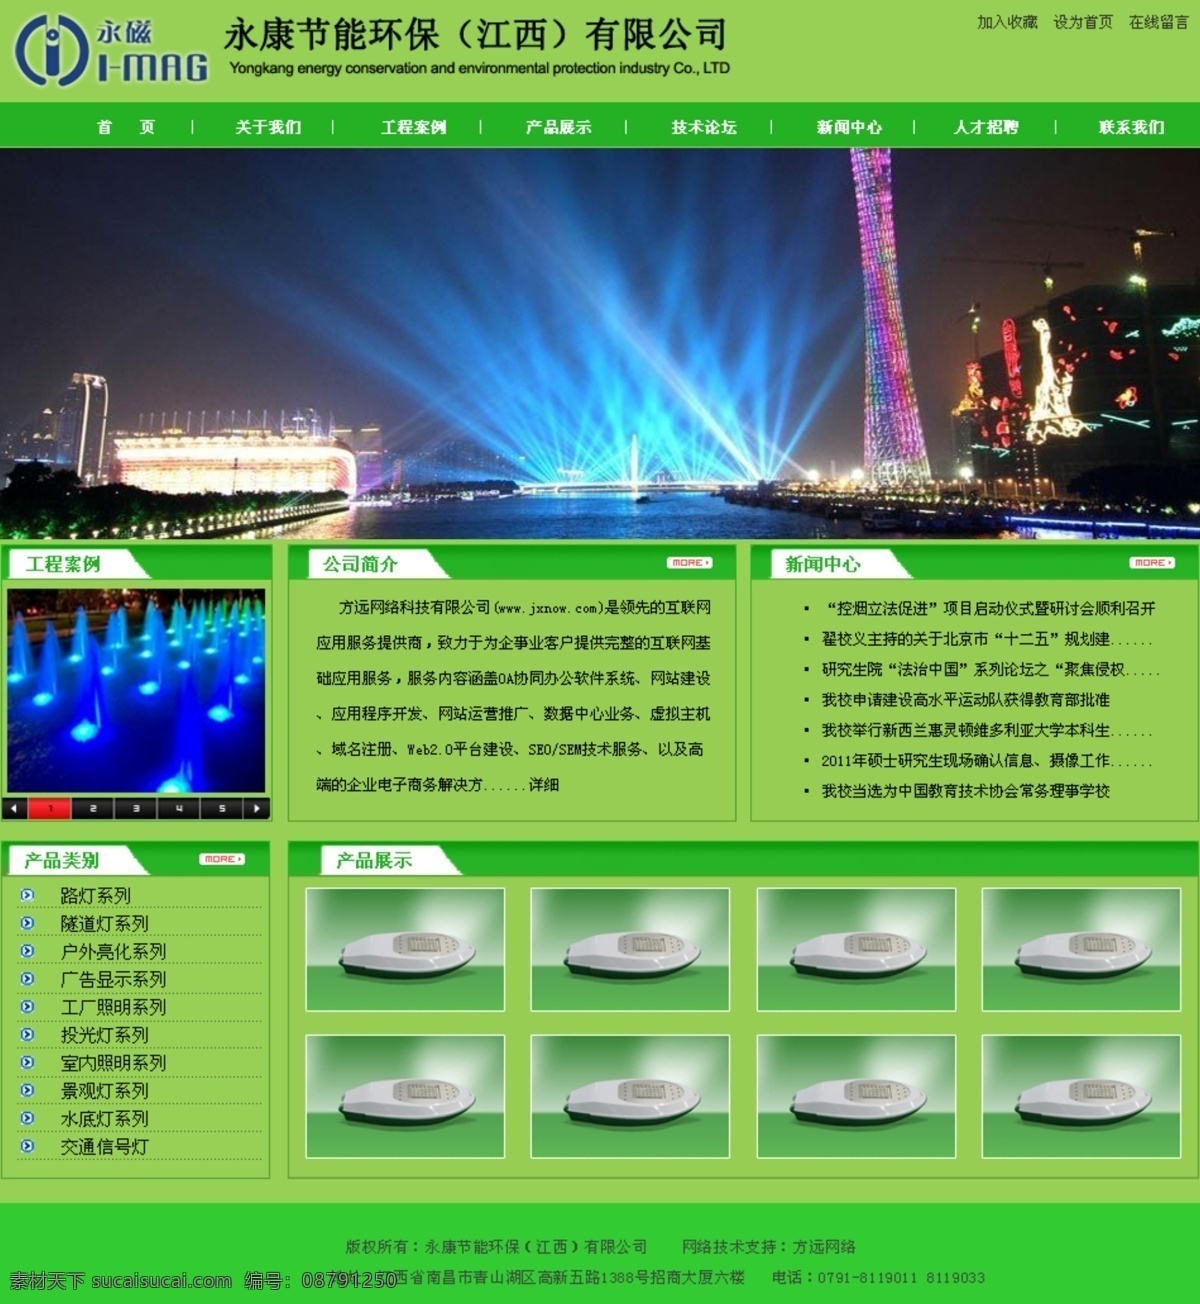Click MORE button in 产品类别 panel

(222, 859)
